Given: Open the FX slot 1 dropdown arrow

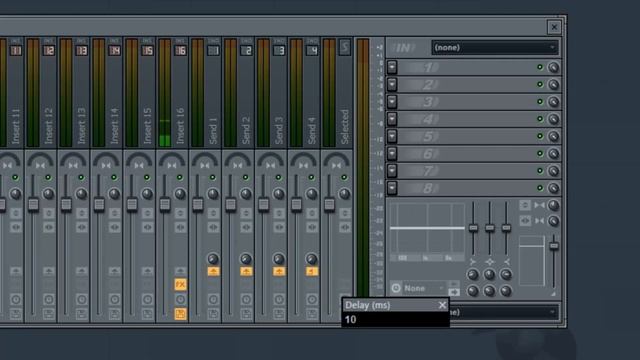Looking at the screenshot, I should pyautogui.click(x=392, y=67).
